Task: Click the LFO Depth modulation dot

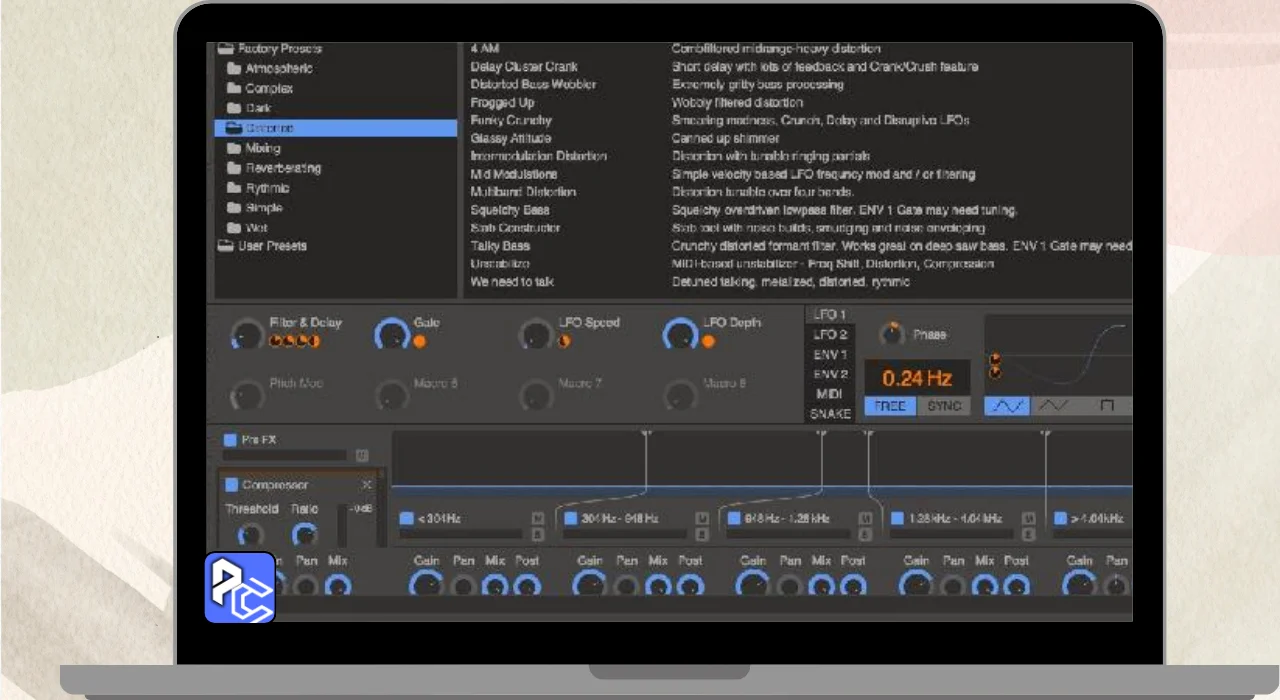Action: click(708, 341)
